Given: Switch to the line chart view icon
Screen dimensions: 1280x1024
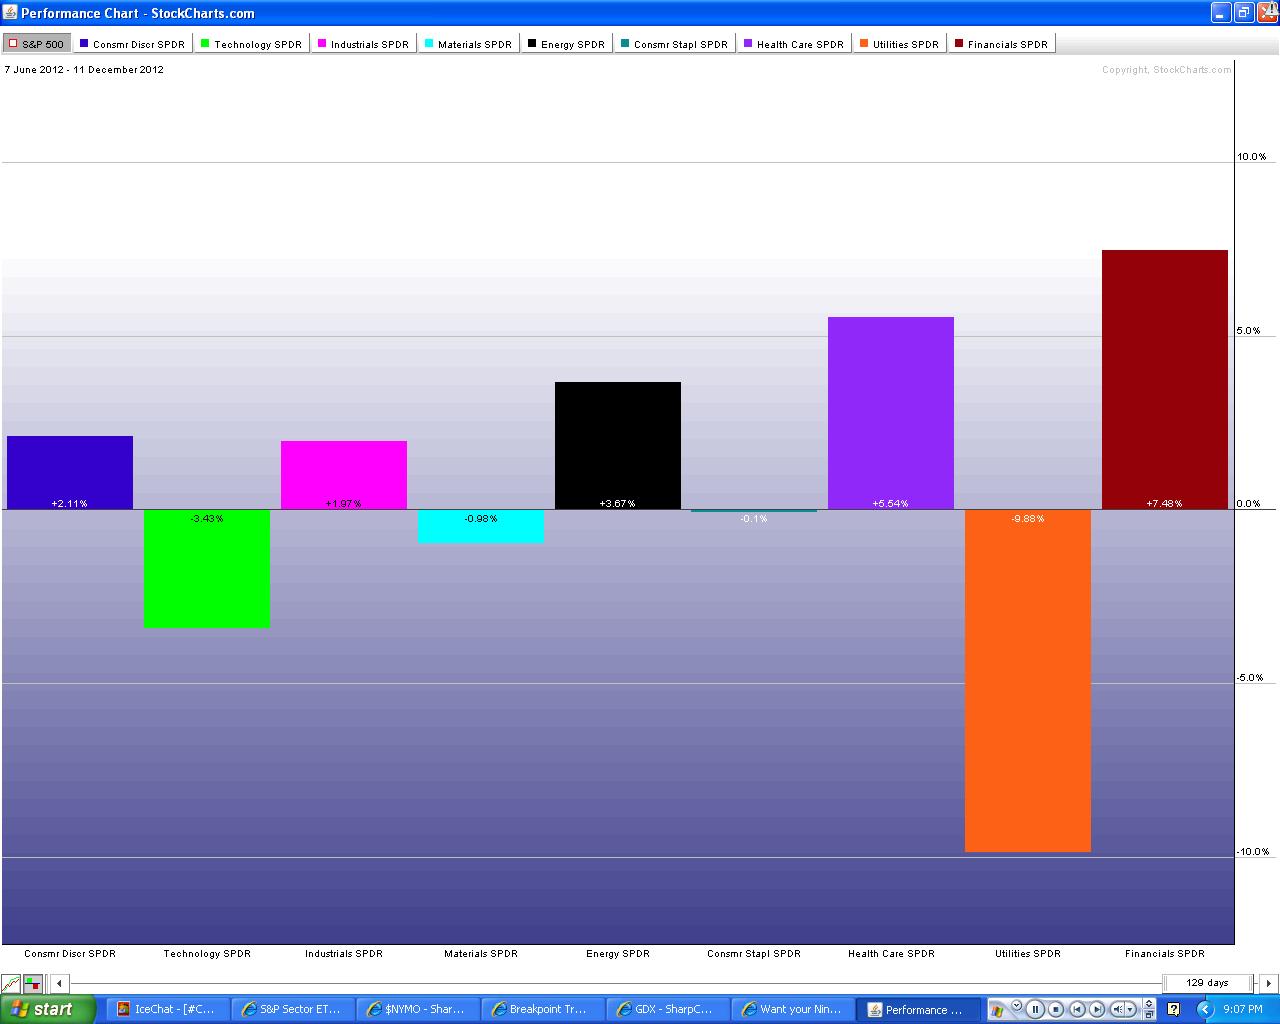Looking at the screenshot, I should [x=11, y=983].
